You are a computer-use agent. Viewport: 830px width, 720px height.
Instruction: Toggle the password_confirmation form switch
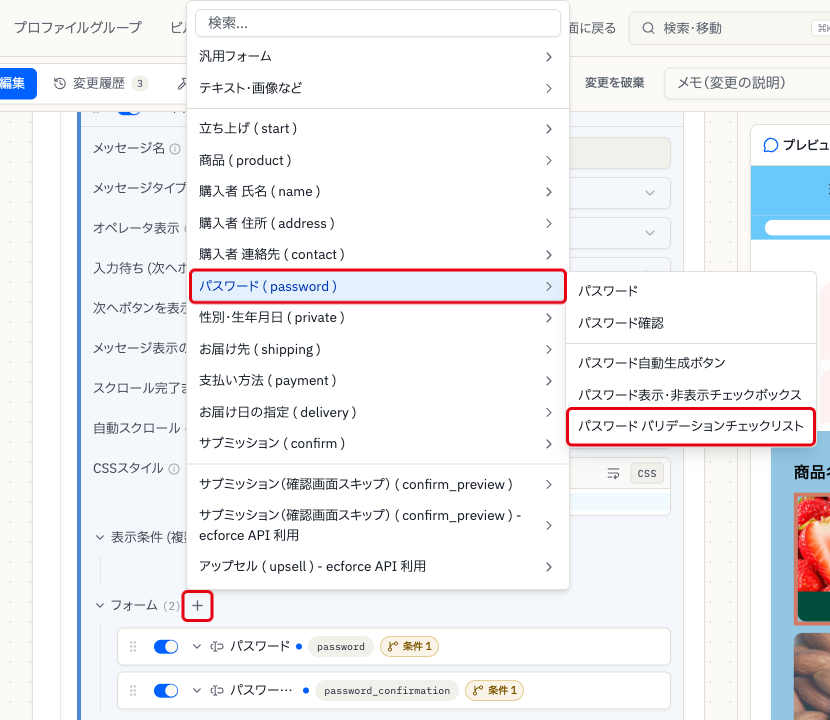click(166, 690)
